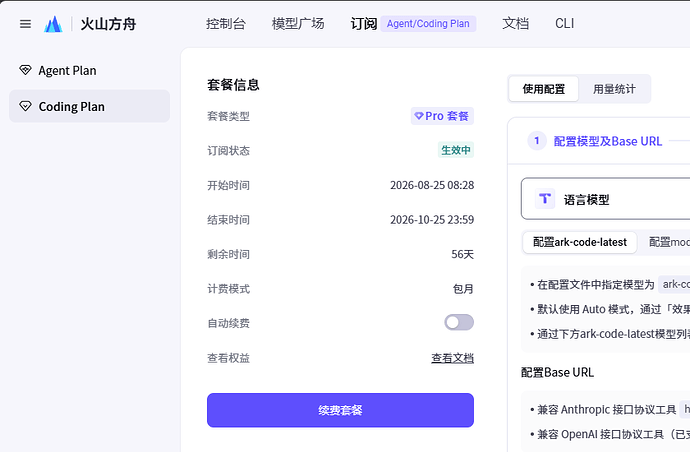Click the 续费套餐 button
This screenshot has height=452, width=690.
pyautogui.click(x=340, y=410)
